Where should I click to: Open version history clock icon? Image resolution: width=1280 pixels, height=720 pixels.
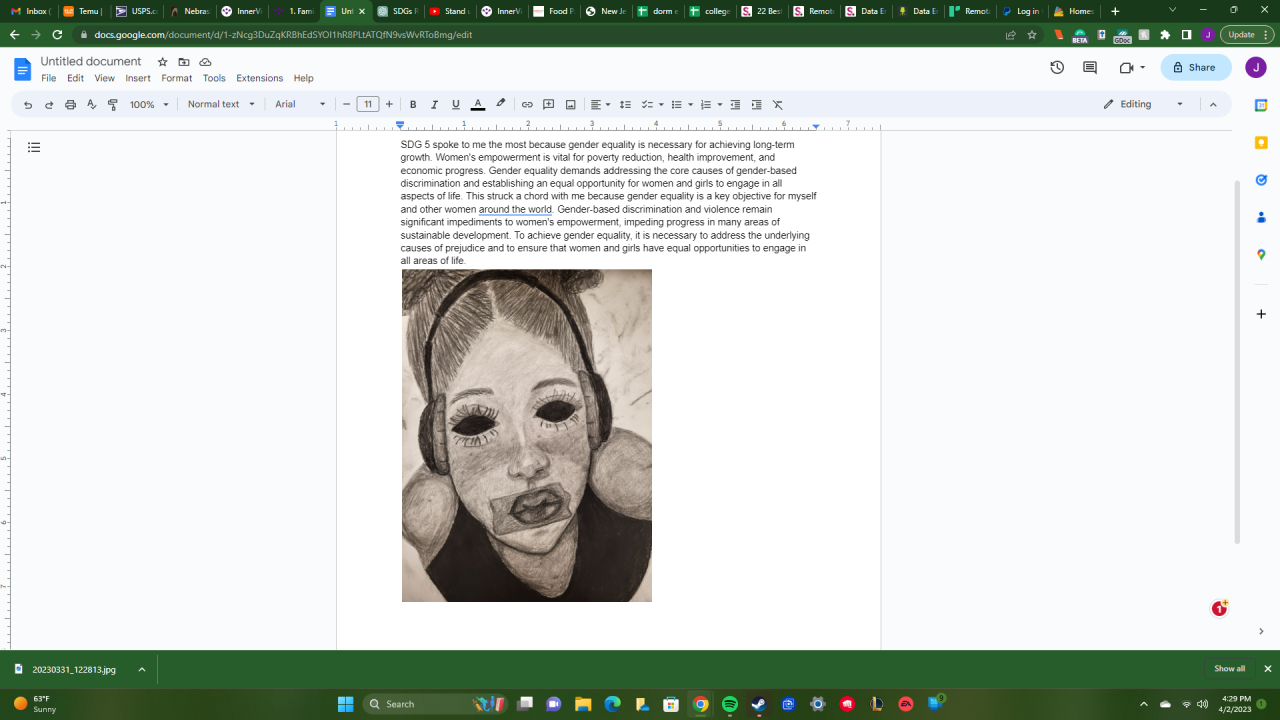tap(1057, 67)
